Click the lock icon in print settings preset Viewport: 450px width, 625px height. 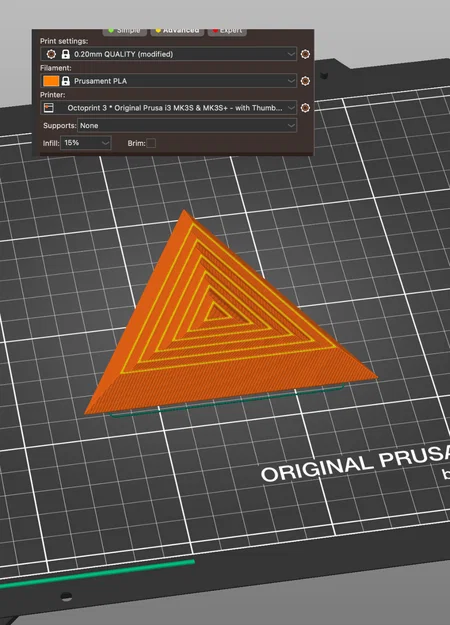coord(66,54)
